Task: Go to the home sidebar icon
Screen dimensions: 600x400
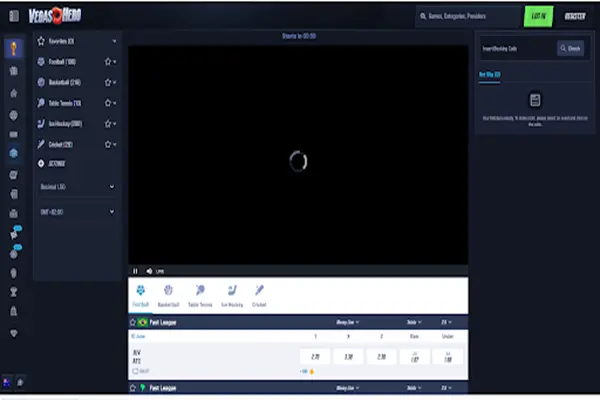Action: (14, 93)
